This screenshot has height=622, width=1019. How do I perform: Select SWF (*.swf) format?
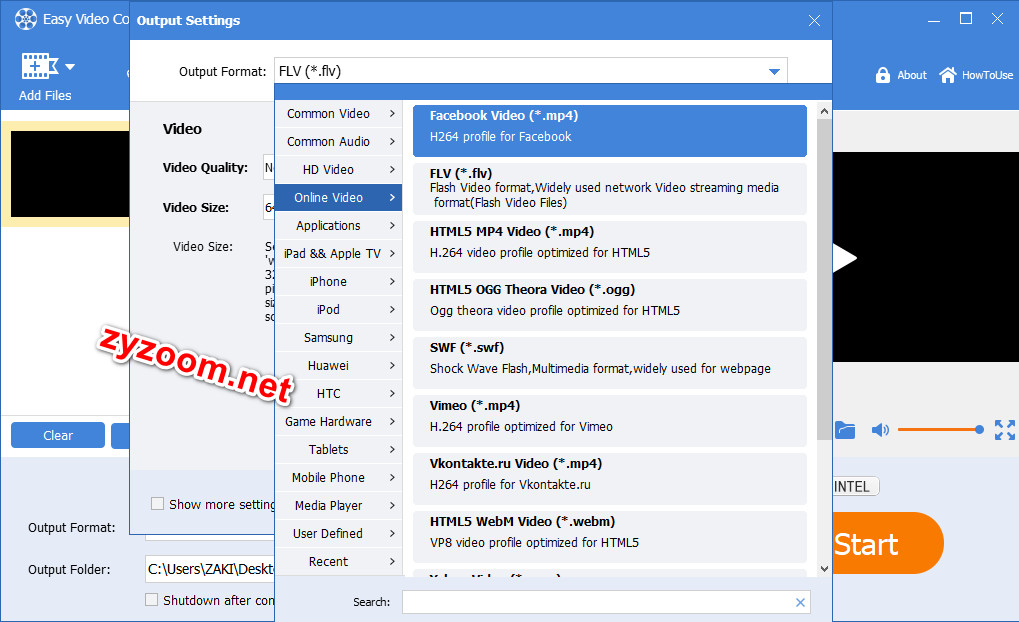tap(610, 363)
